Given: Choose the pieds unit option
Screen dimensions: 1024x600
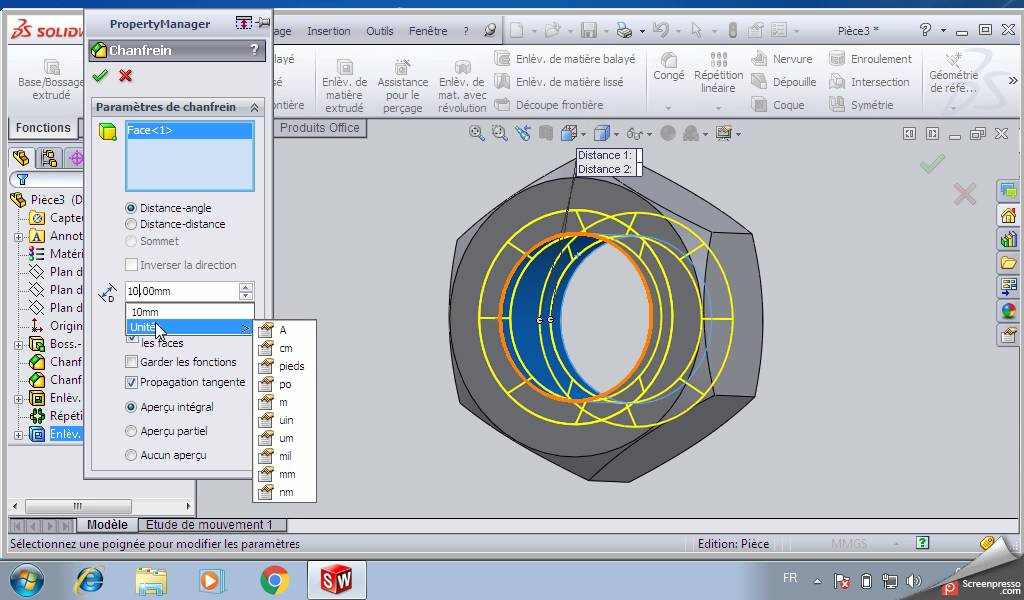Looking at the screenshot, I should [284, 366].
